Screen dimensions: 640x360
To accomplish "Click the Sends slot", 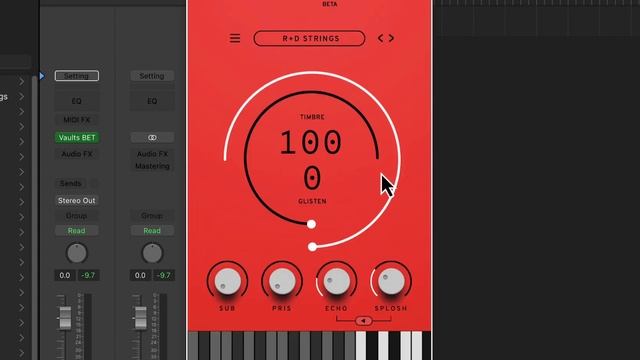I will (71, 183).
